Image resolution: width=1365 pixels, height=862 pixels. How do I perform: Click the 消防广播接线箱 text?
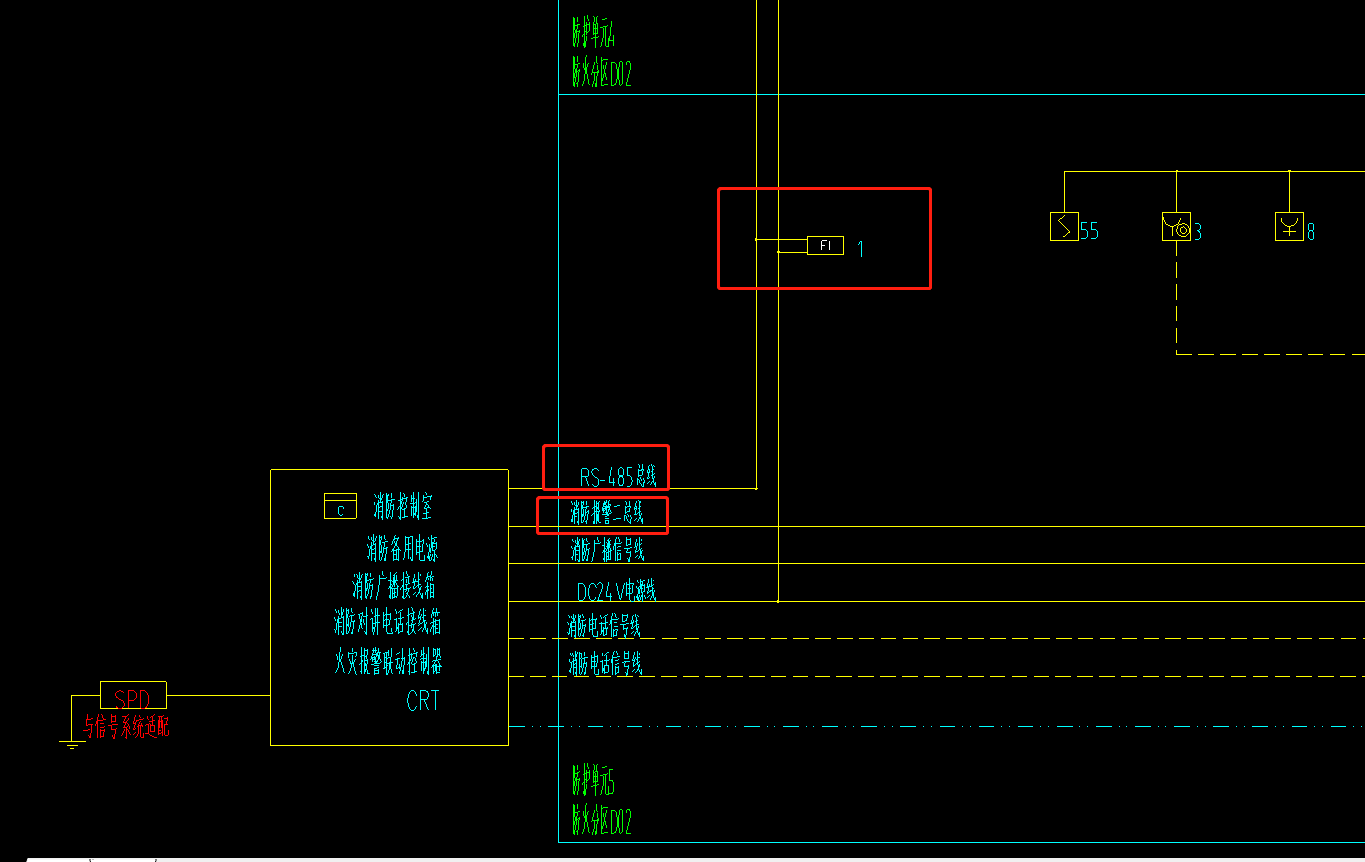(x=394, y=585)
